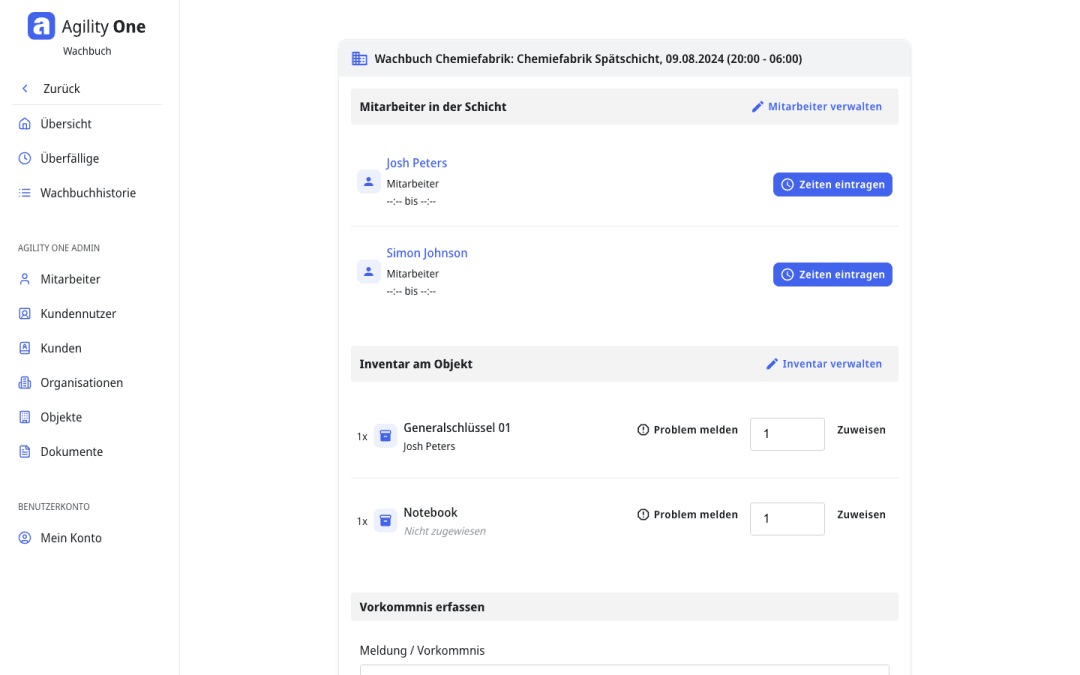Navigate to Objekte in admin menu
The width and height of the screenshot is (1080, 675).
[61, 417]
